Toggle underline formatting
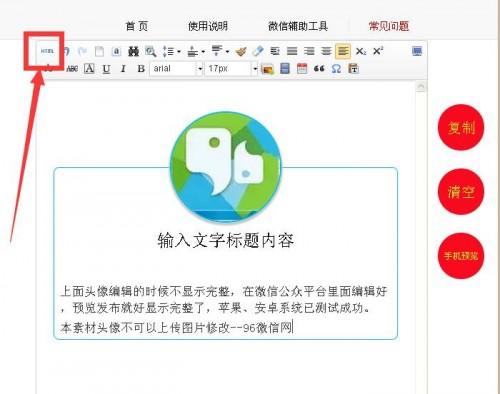 tap(106, 69)
